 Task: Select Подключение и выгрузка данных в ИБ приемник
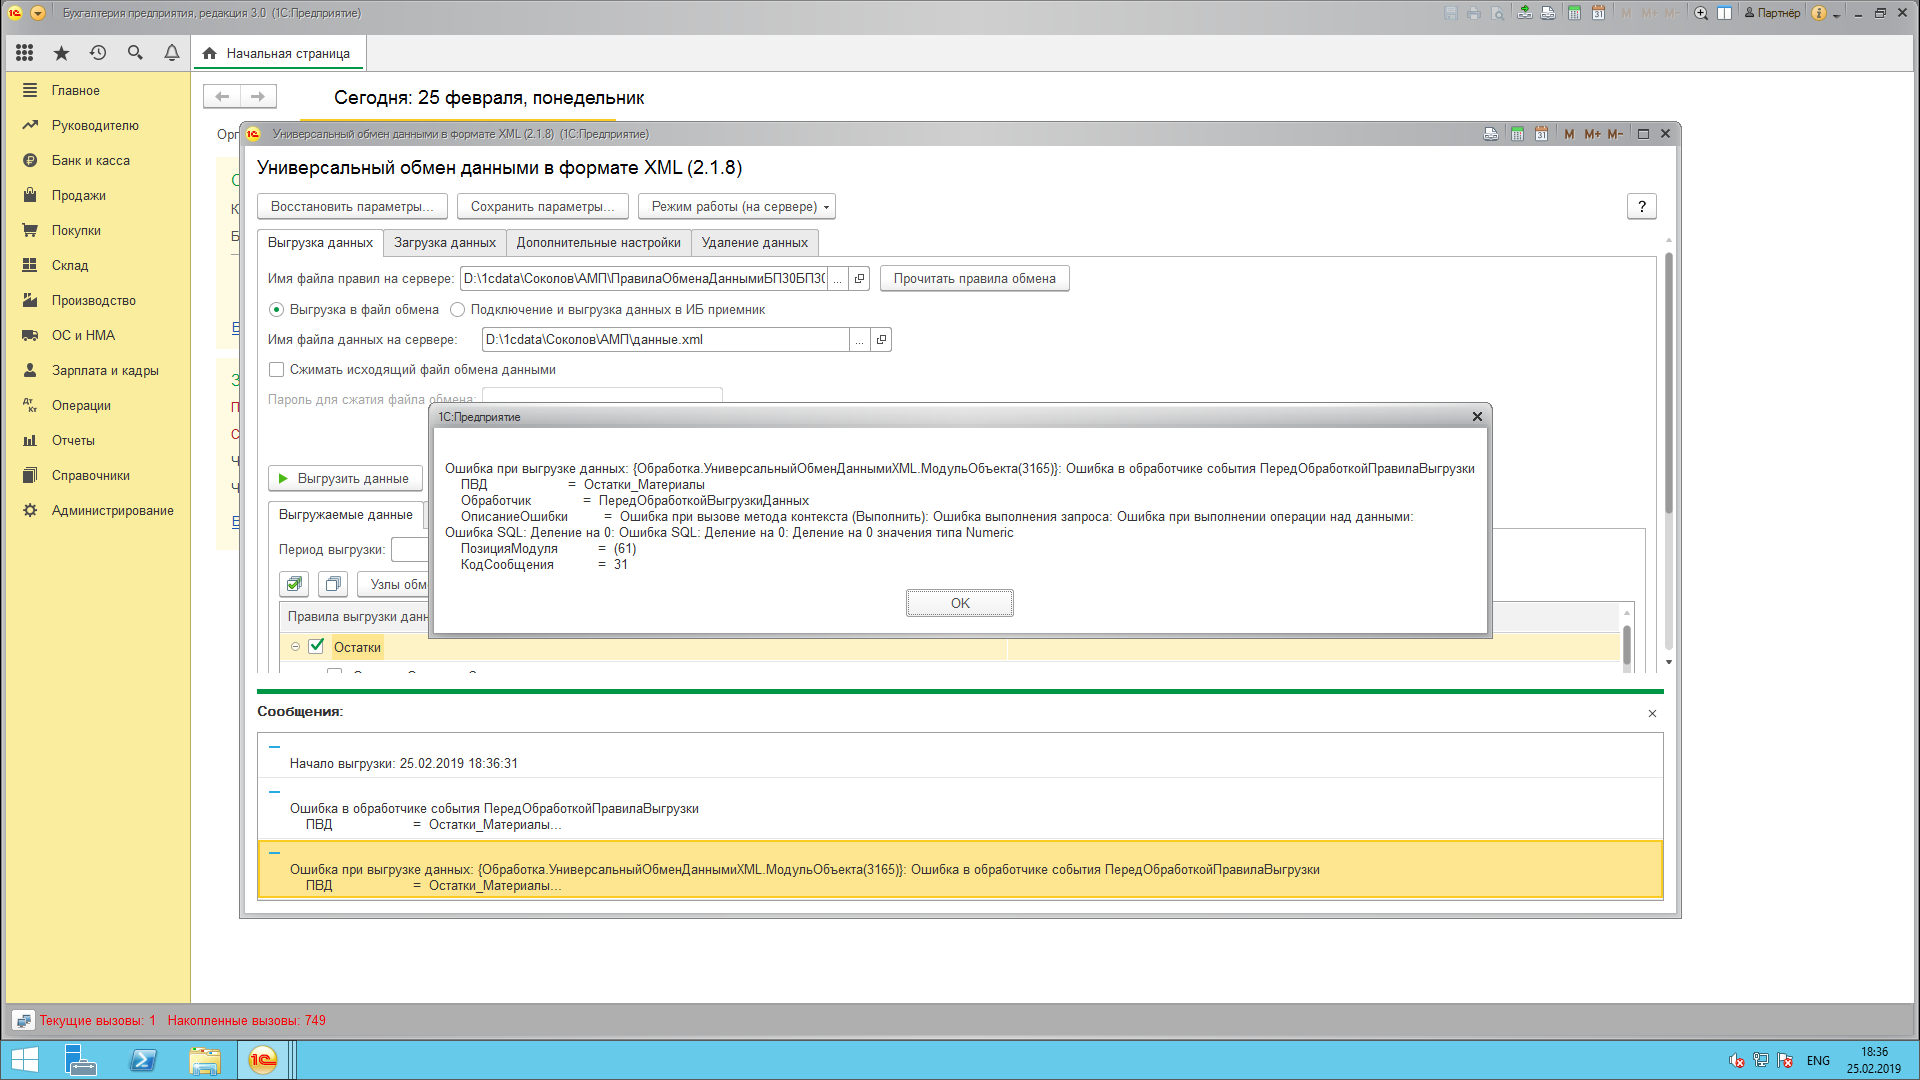coord(457,309)
